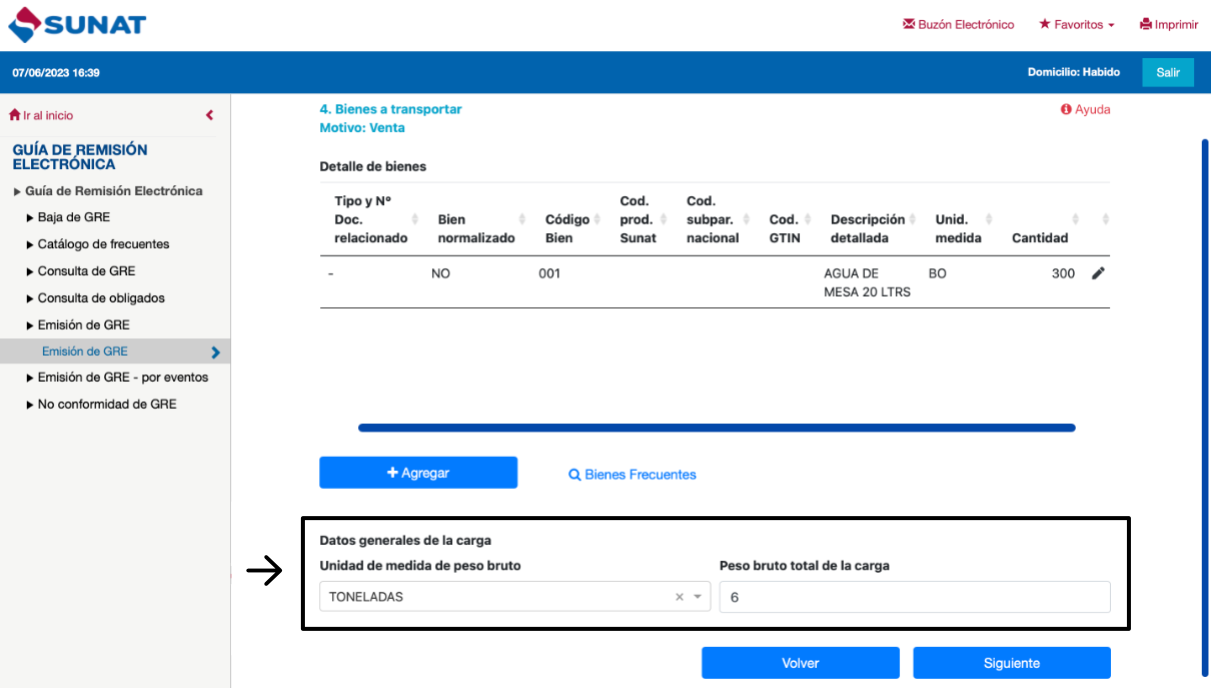Search Bienes Frecuentes link

(x=632, y=475)
